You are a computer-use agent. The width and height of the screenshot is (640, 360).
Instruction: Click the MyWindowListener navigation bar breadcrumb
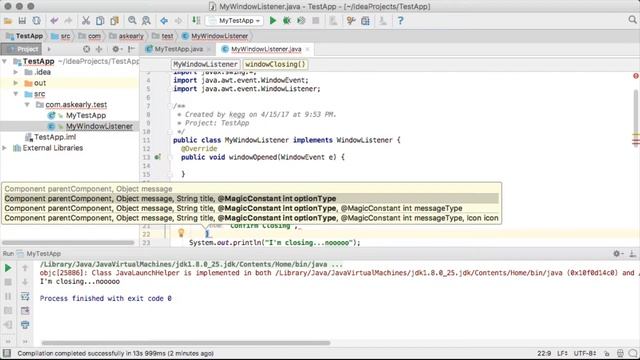215,36
